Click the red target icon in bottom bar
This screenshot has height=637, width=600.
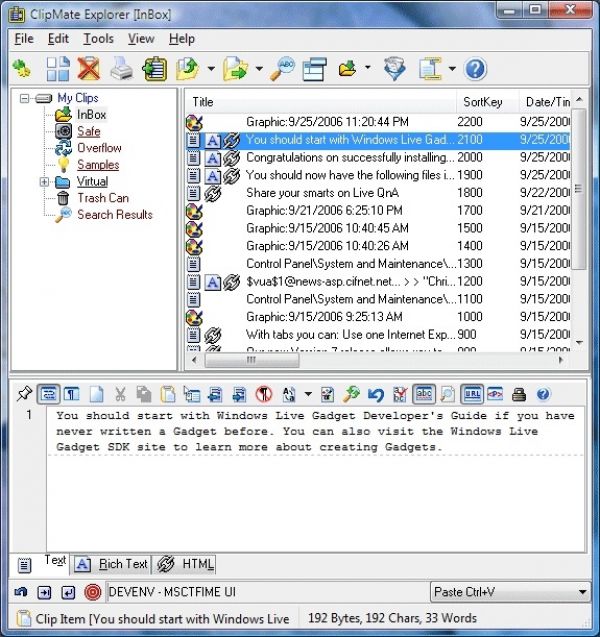click(92, 592)
